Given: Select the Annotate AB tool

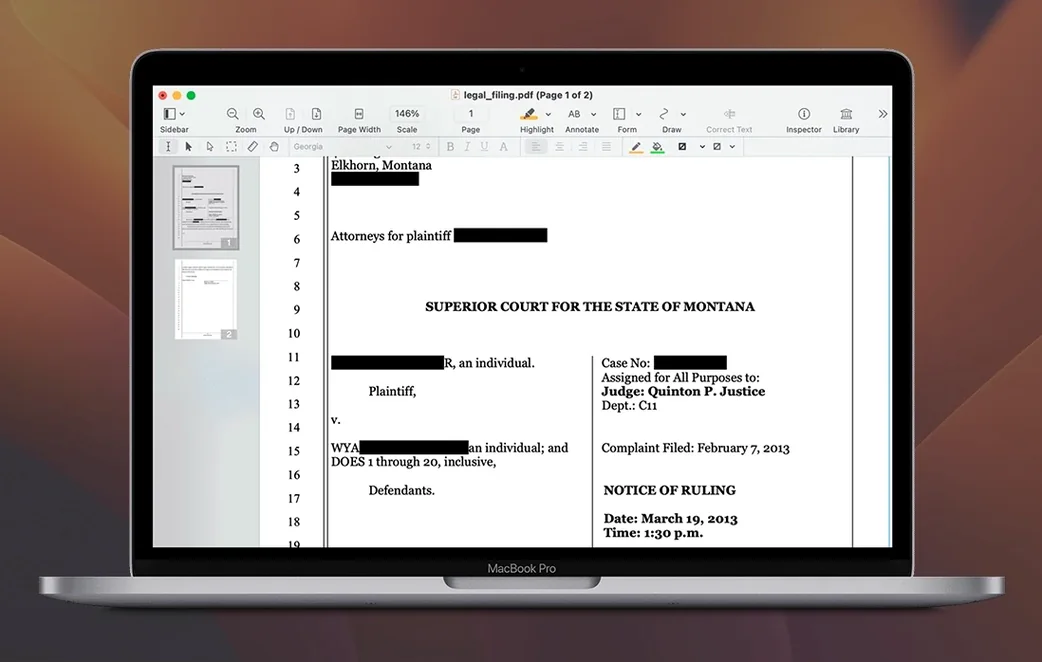Looking at the screenshot, I should point(574,114).
